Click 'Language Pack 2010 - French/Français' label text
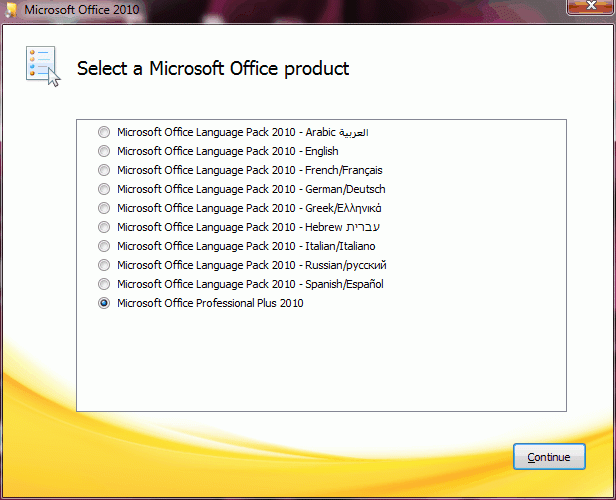616x500 pixels. click(x=250, y=170)
